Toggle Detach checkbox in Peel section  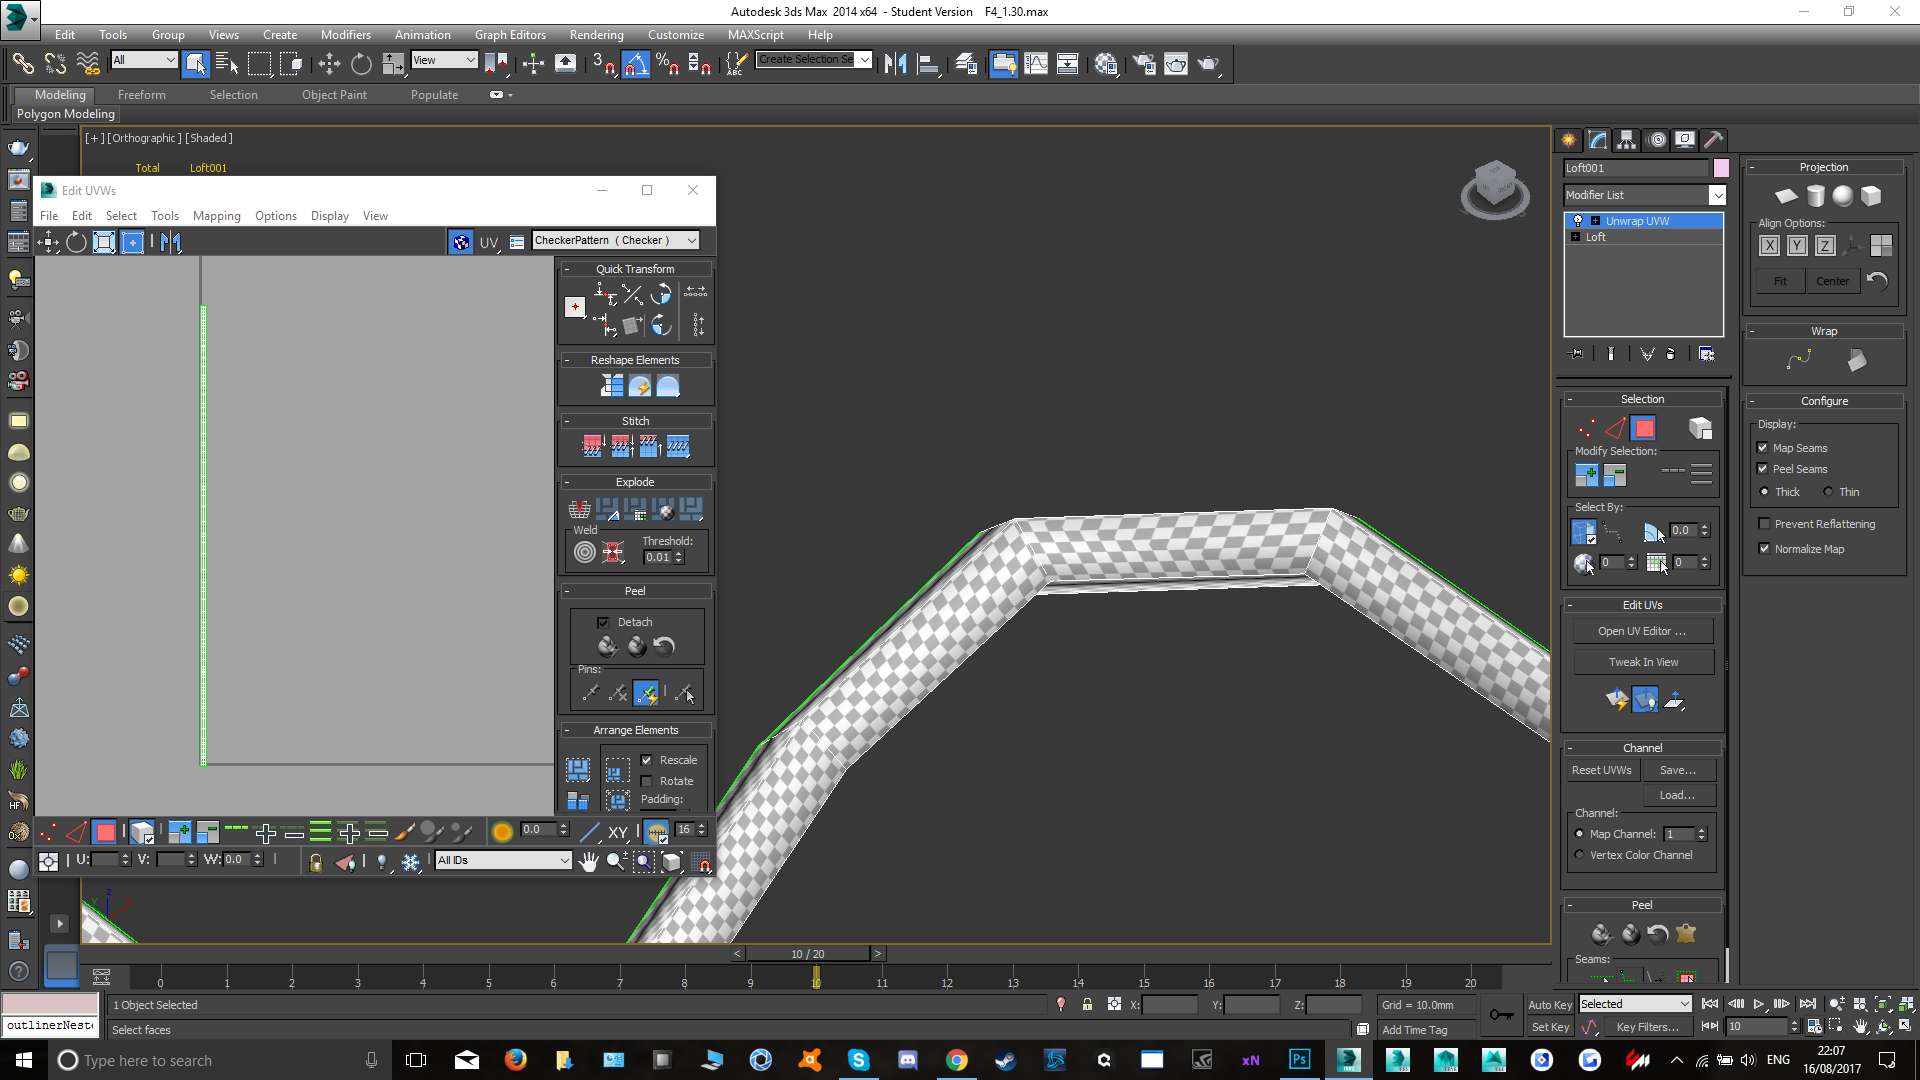(x=603, y=622)
